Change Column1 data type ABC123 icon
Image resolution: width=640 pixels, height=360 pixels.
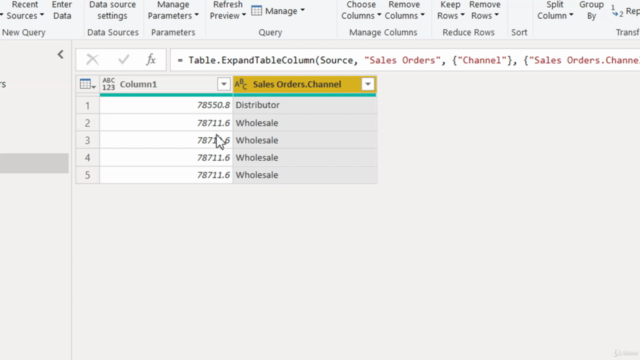click(x=109, y=84)
